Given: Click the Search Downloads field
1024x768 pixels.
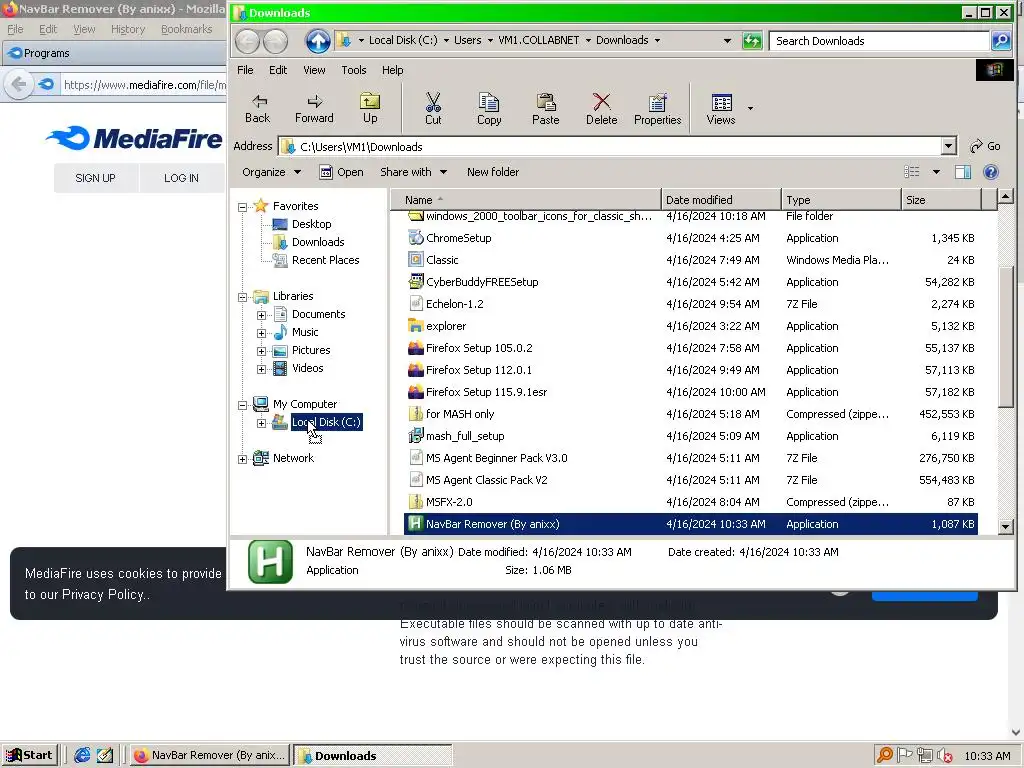Looking at the screenshot, I should [x=880, y=40].
